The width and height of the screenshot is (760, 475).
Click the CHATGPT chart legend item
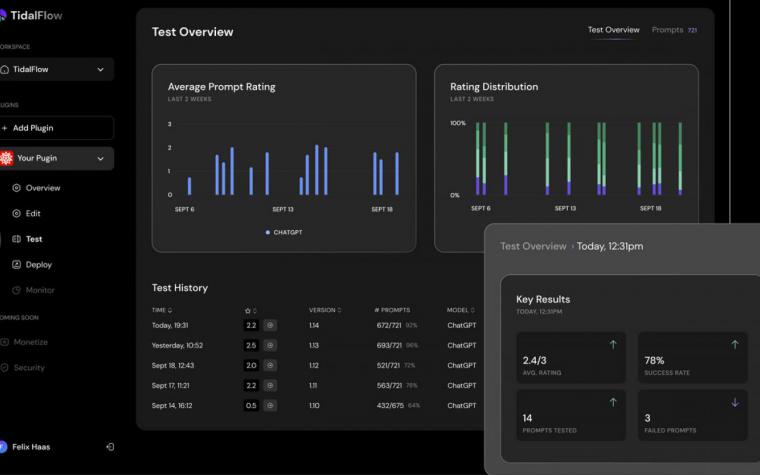click(284, 233)
